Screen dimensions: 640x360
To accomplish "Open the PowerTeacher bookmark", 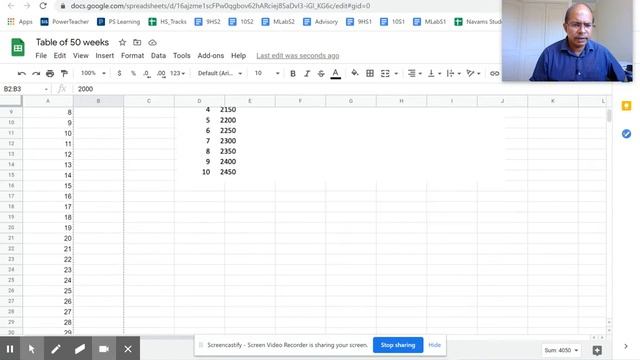I will [x=64, y=22].
